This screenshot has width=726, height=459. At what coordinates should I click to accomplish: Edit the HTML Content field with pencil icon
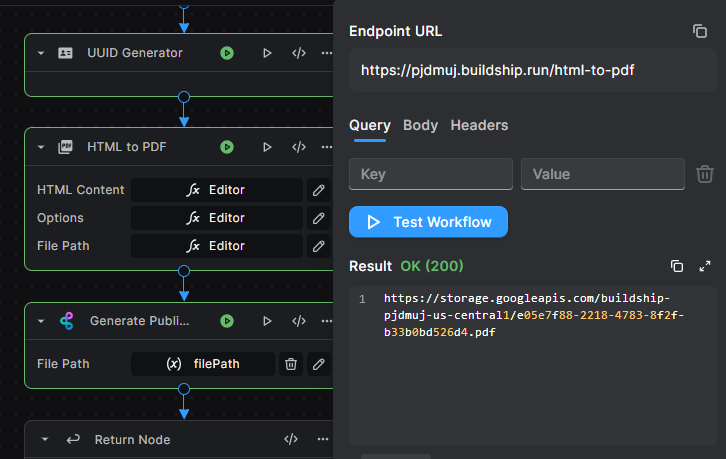[x=318, y=190]
